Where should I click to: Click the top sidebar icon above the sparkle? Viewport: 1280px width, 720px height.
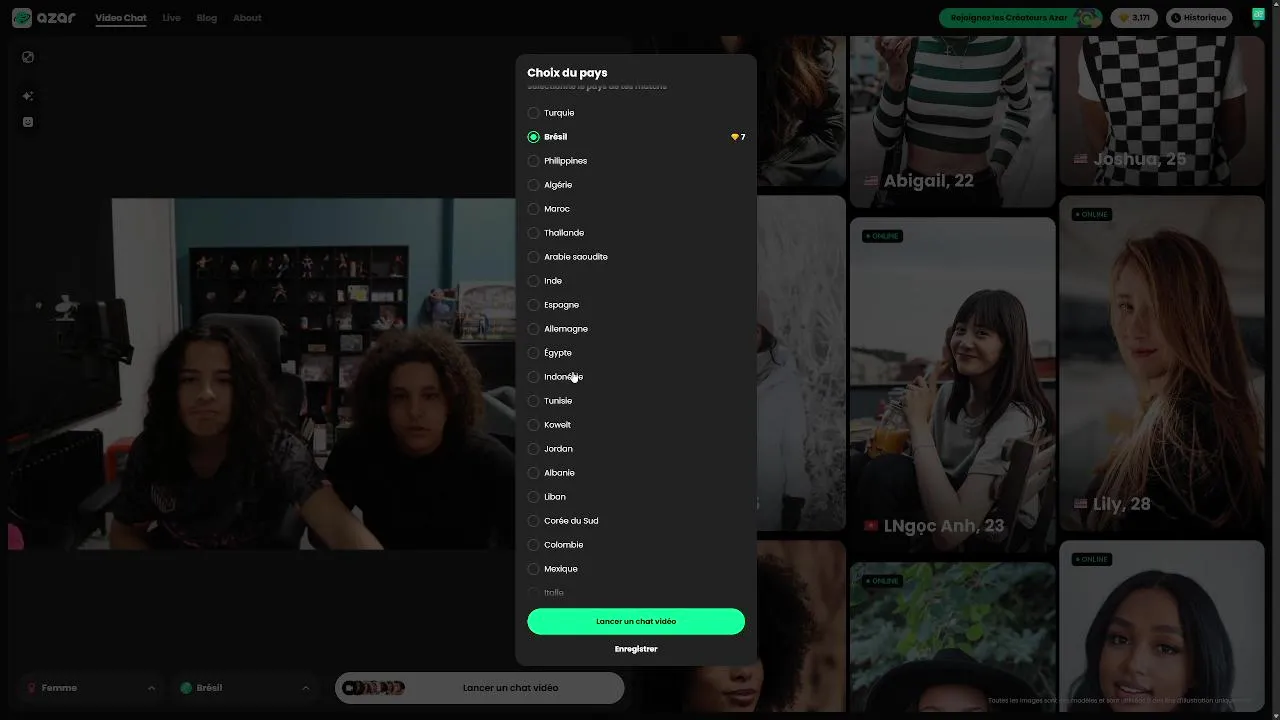(x=28, y=57)
